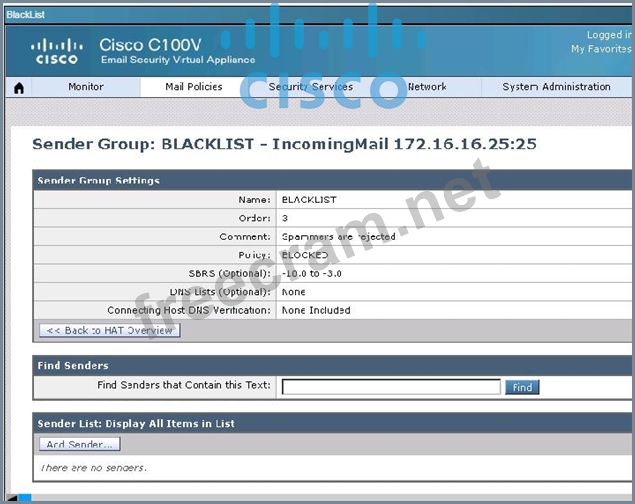Viewport: 635px width, 504px height.
Task: Open the Monitor menu
Action: 86,87
